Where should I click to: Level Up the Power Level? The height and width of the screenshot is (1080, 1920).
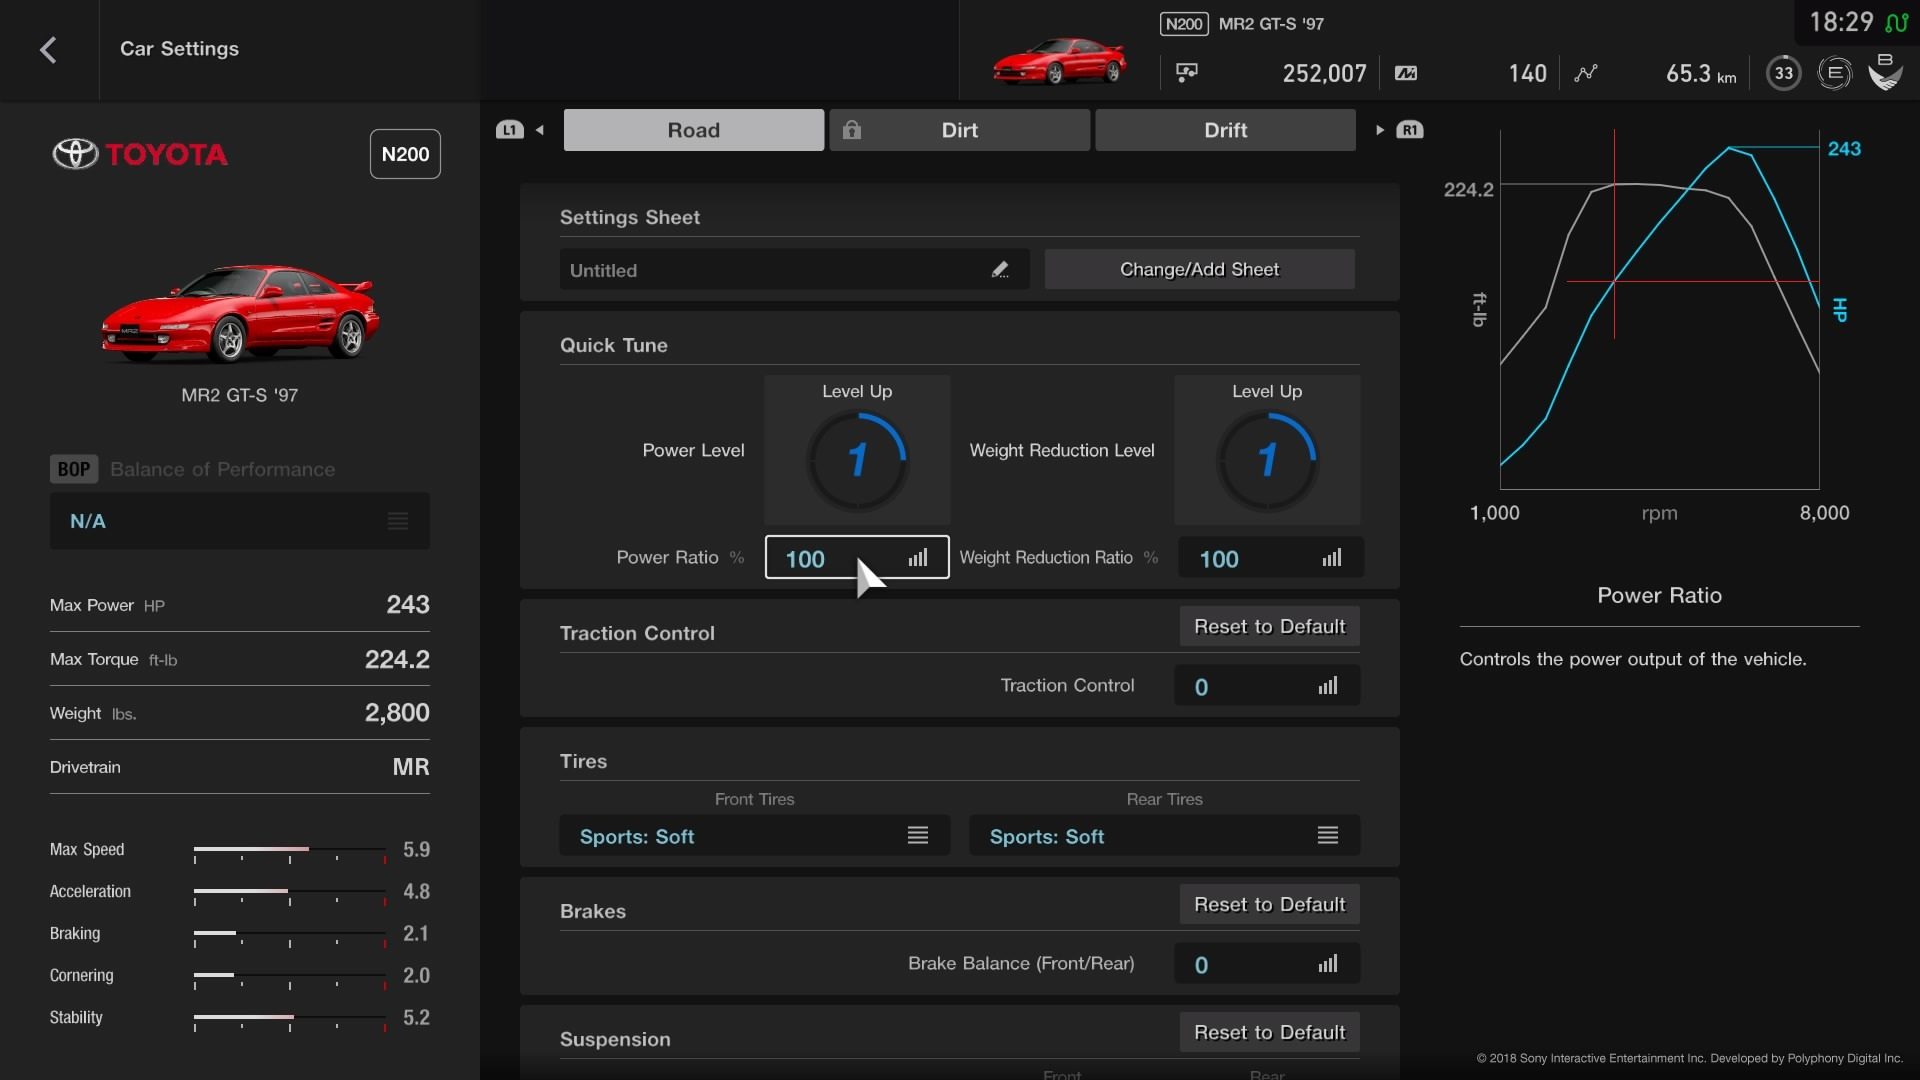[x=857, y=450]
